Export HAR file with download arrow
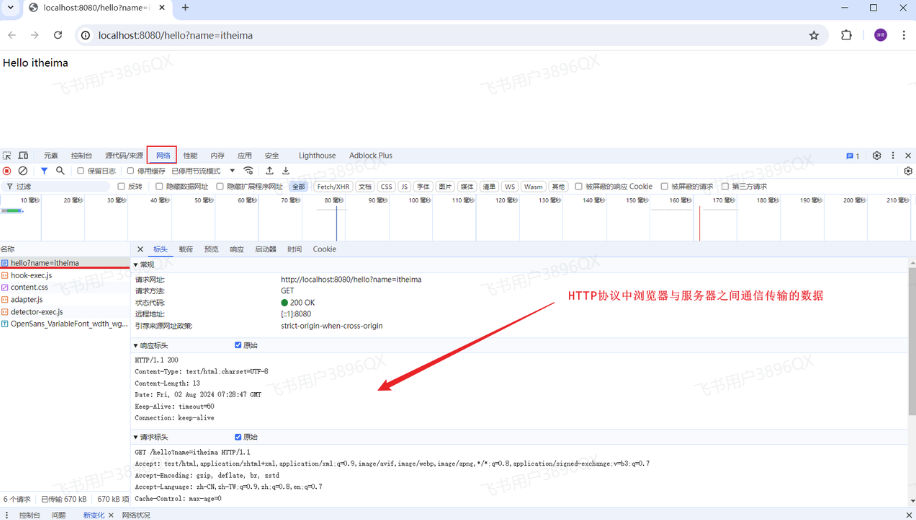The width and height of the screenshot is (916, 520). pyautogui.click(x=286, y=171)
